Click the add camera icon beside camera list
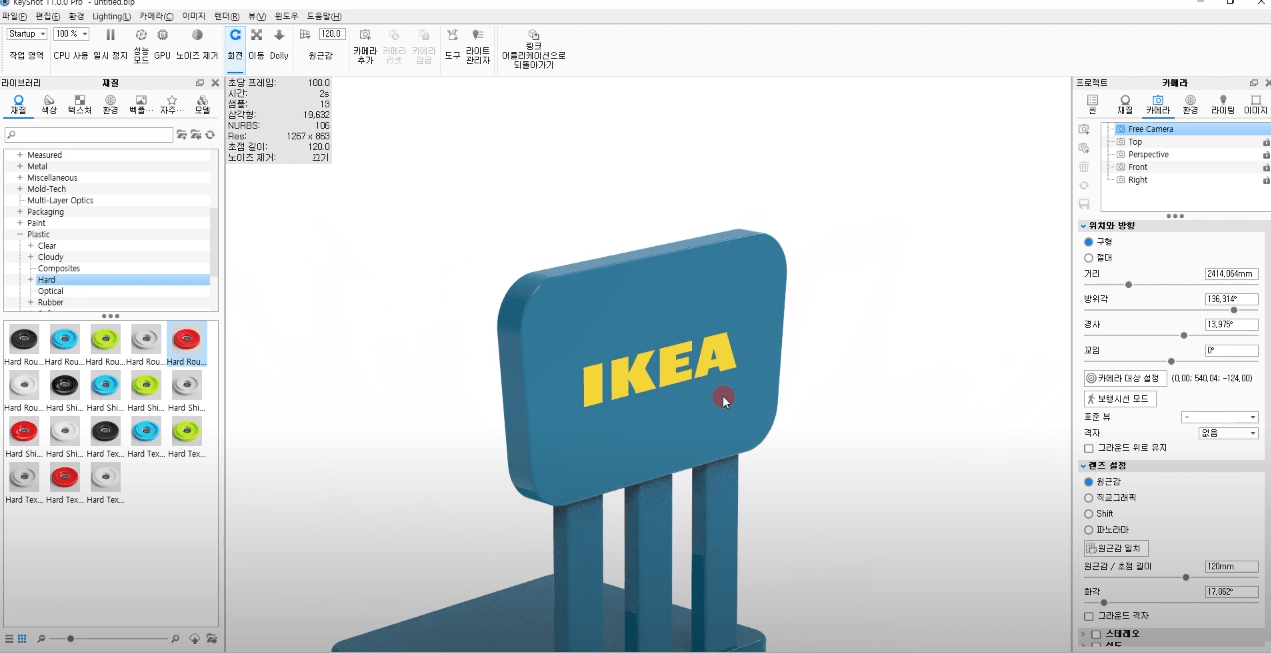This screenshot has width=1271, height=653. (x=1084, y=129)
